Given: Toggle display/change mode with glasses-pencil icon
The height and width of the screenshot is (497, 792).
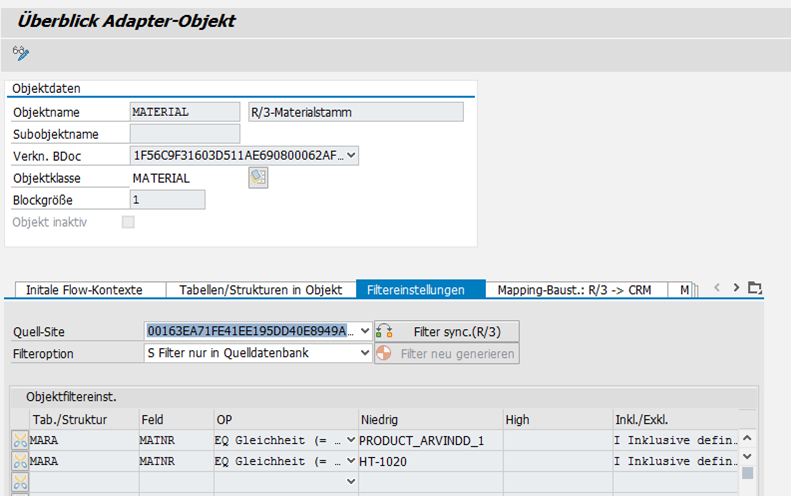Looking at the screenshot, I should click(x=21, y=53).
